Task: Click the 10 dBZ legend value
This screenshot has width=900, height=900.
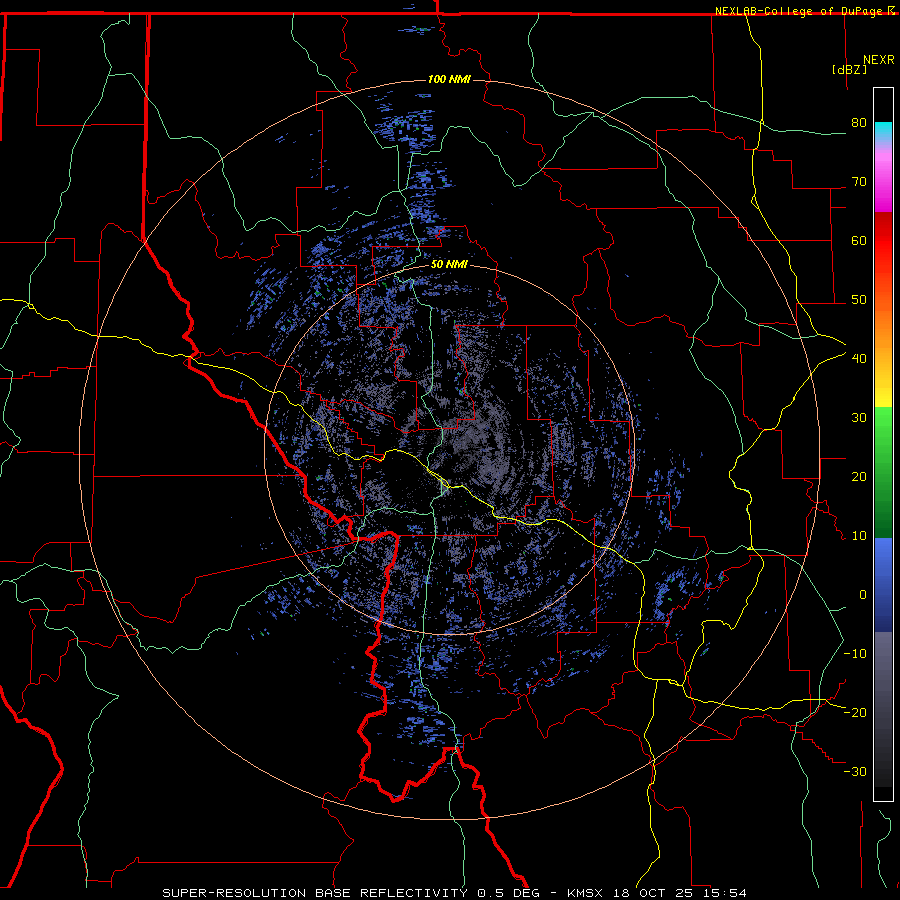Action: 859,536
